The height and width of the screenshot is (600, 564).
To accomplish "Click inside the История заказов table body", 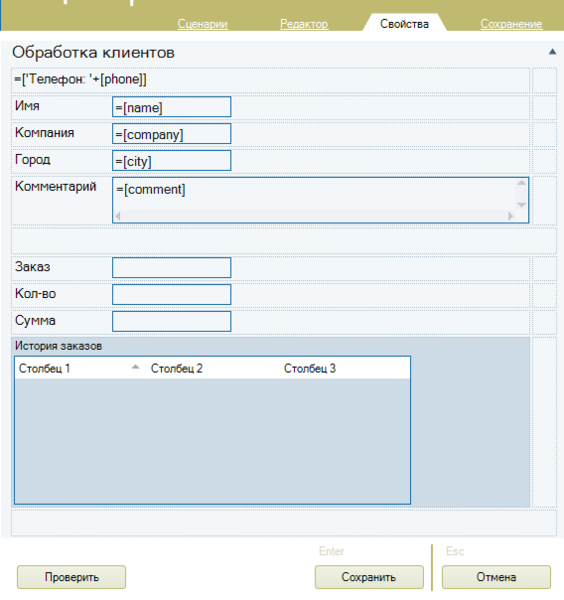I will click(x=212, y=441).
